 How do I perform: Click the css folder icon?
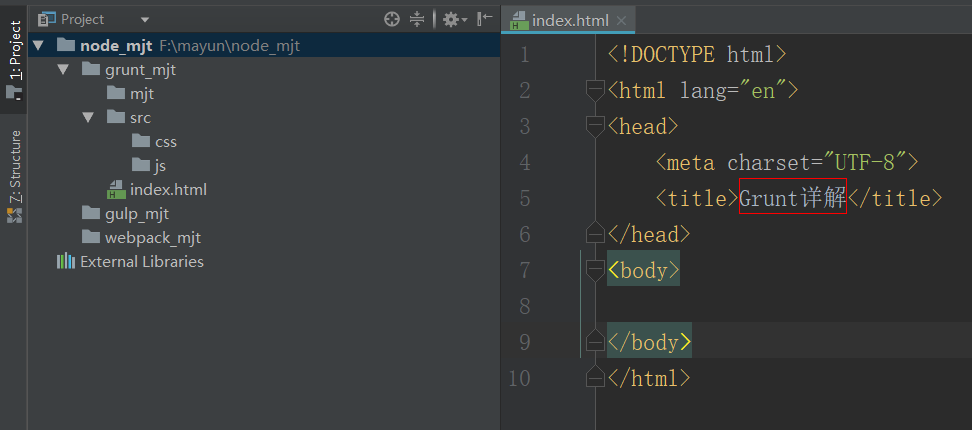point(140,142)
